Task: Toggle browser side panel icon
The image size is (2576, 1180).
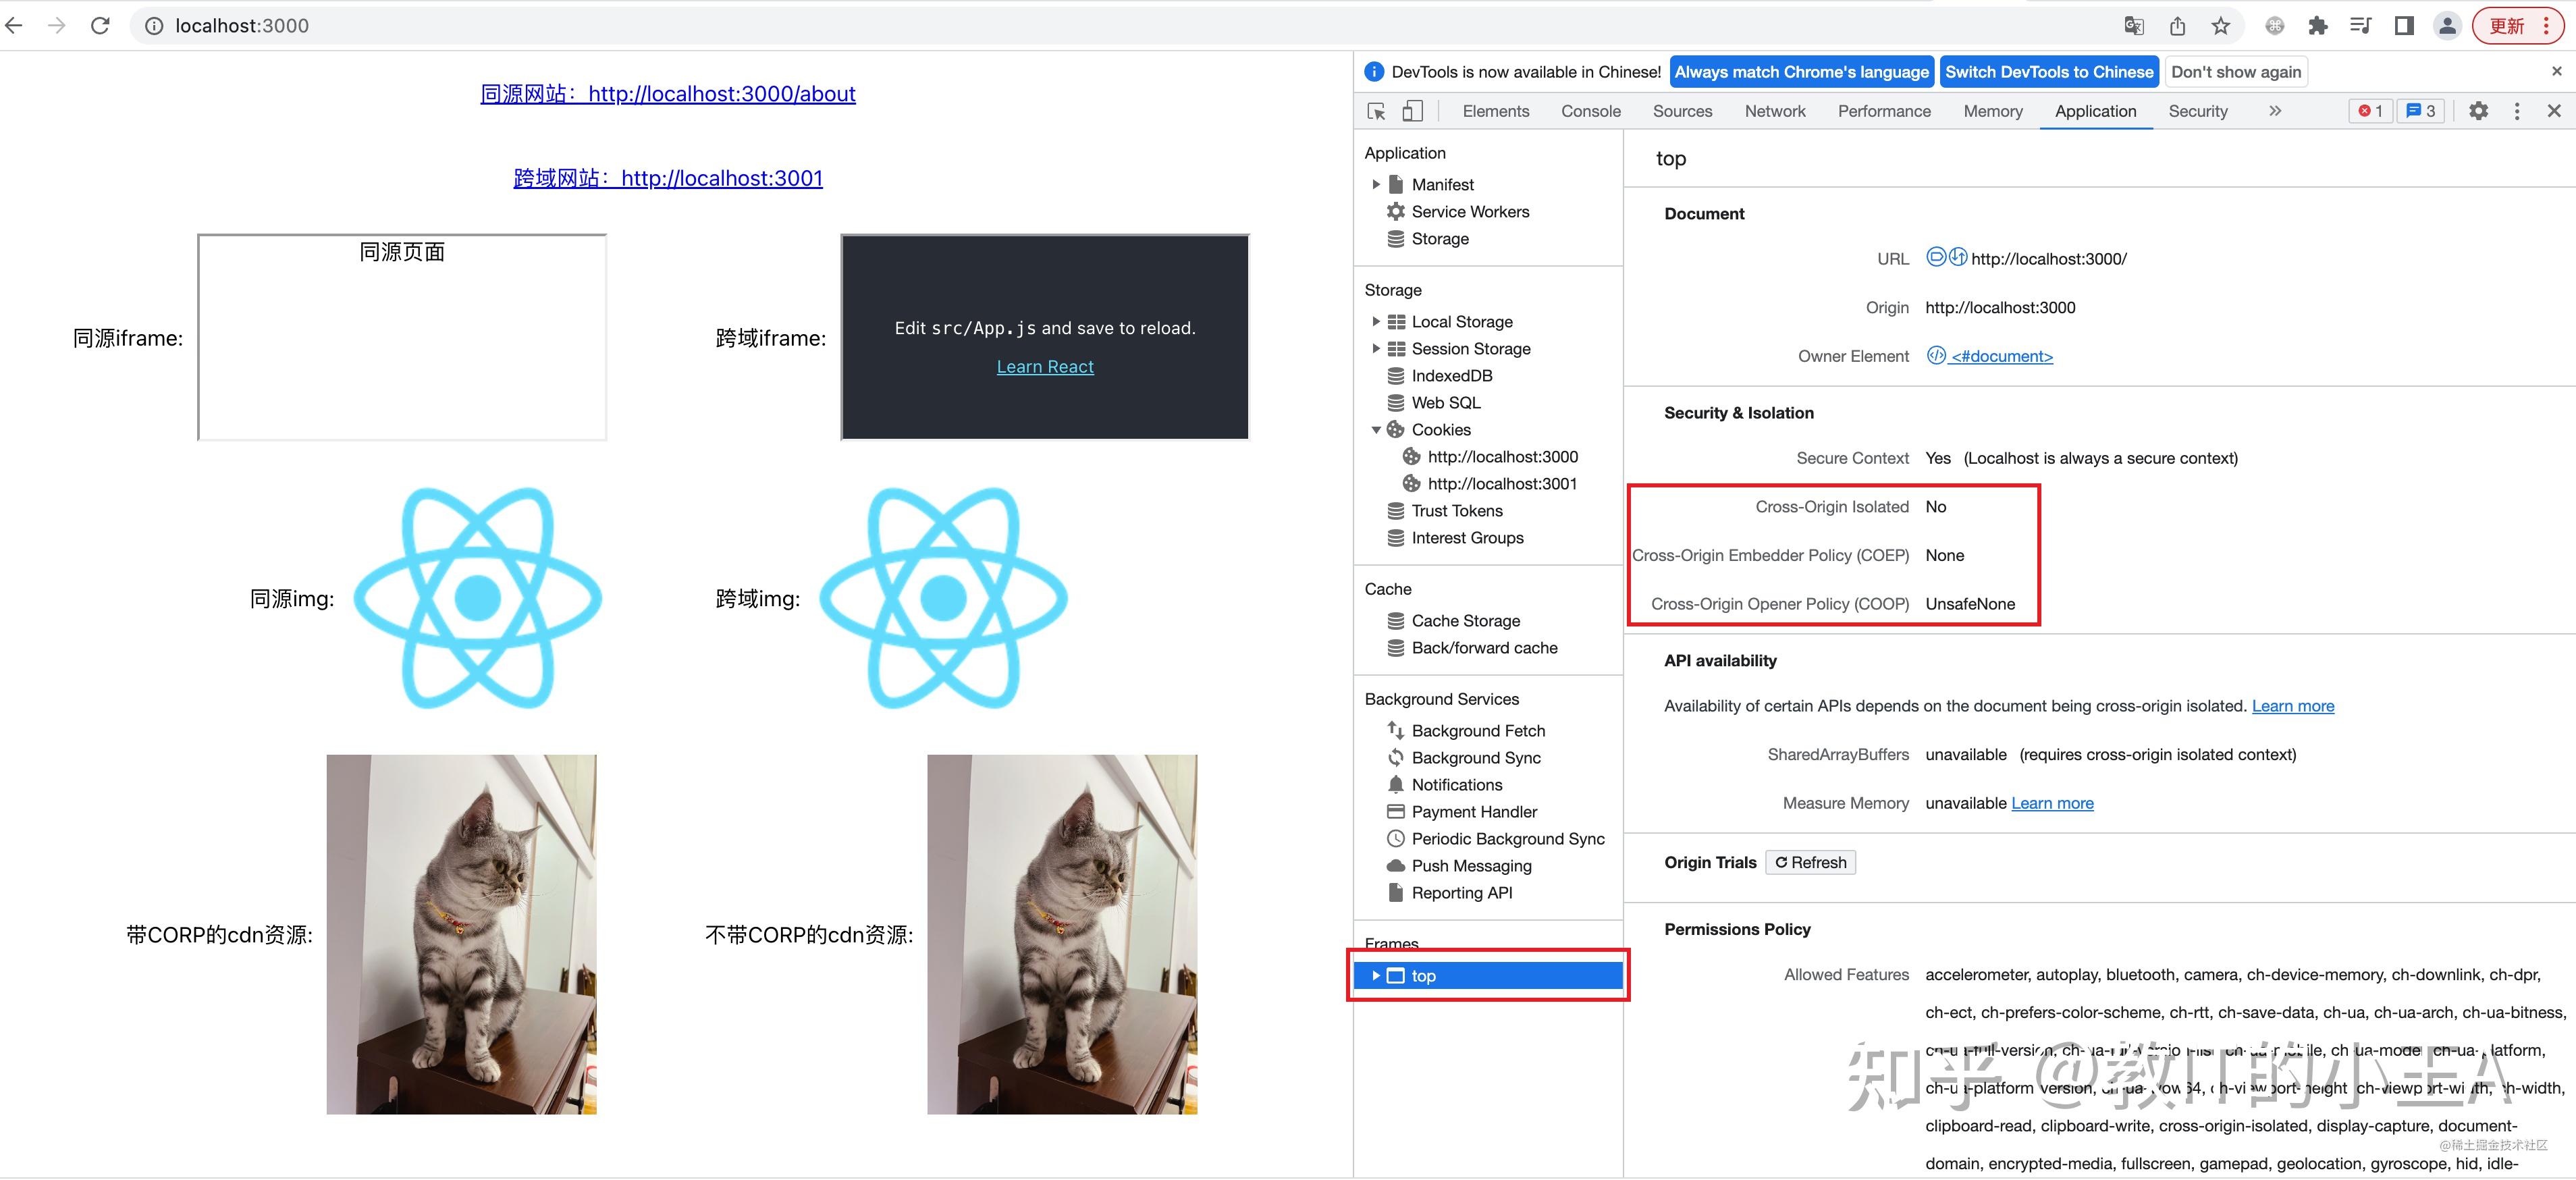Action: (2404, 26)
